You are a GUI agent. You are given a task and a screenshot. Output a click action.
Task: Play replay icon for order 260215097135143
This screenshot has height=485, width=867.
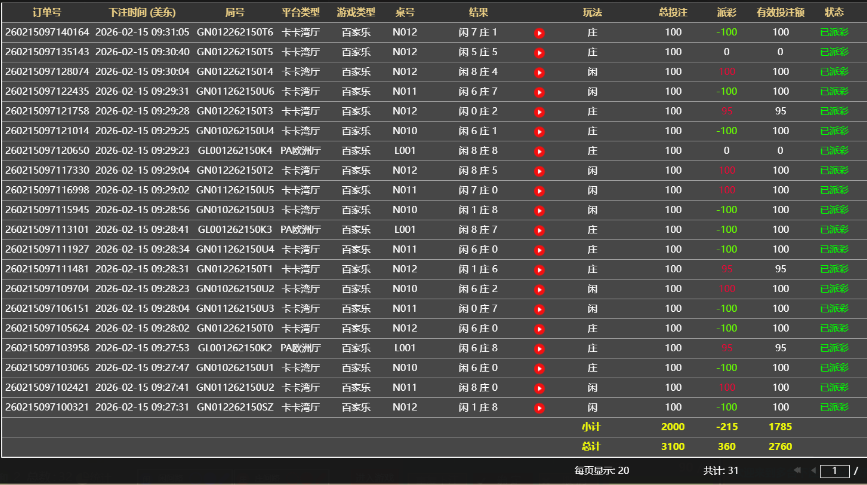[539, 52]
